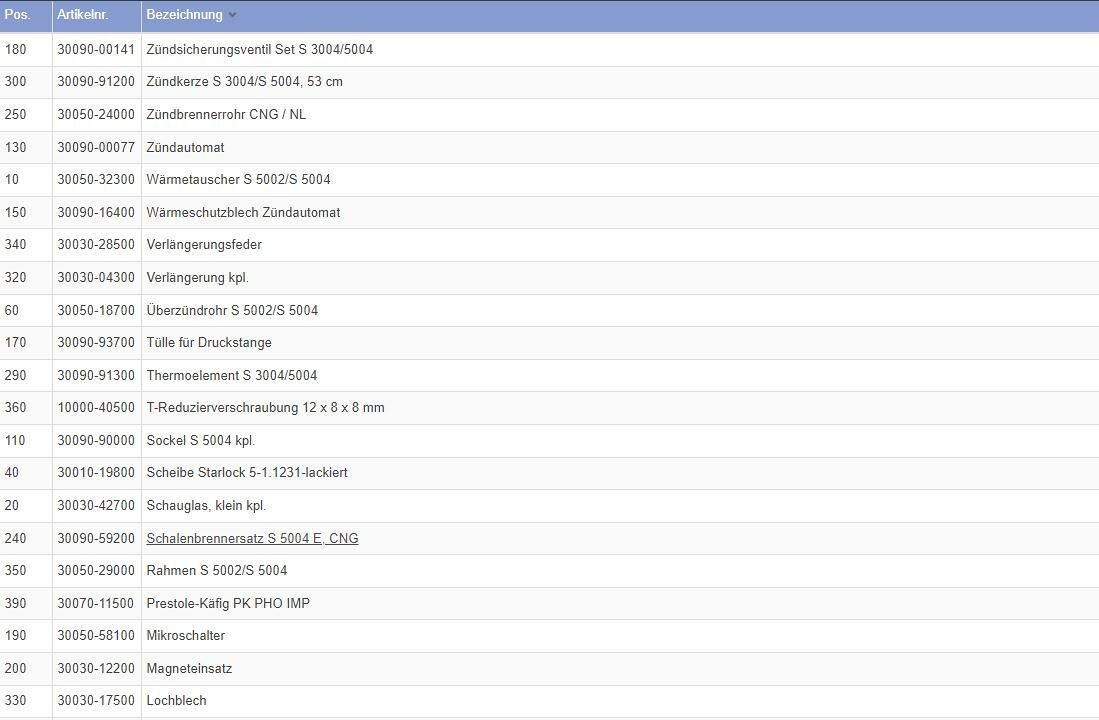Select the Mikroschalter row
Image resolution: width=1099 pixels, height=720 pixels.
(x=186, y=636)
